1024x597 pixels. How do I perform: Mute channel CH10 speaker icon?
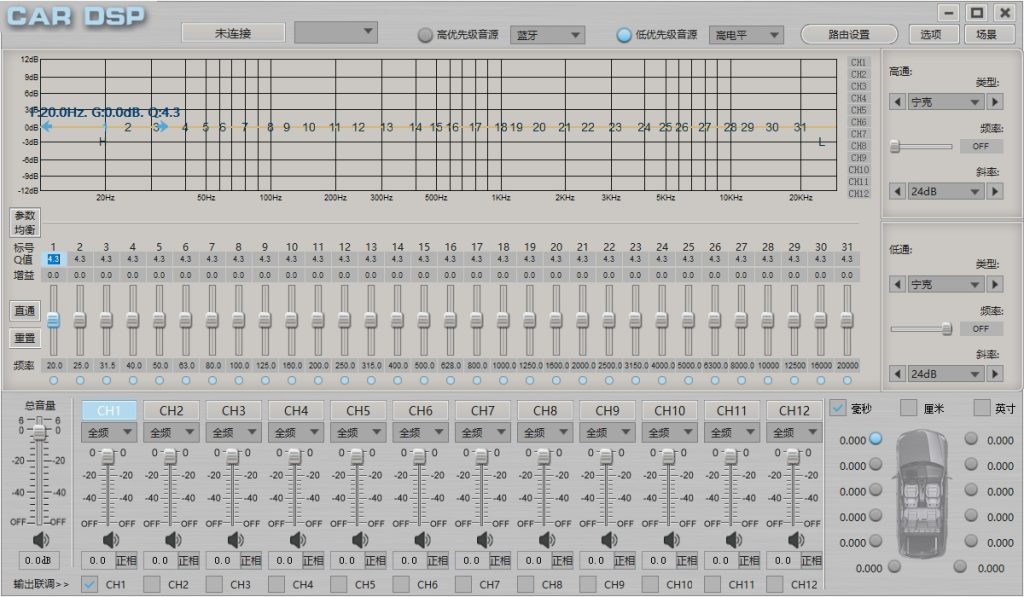(x=671, y=540)
